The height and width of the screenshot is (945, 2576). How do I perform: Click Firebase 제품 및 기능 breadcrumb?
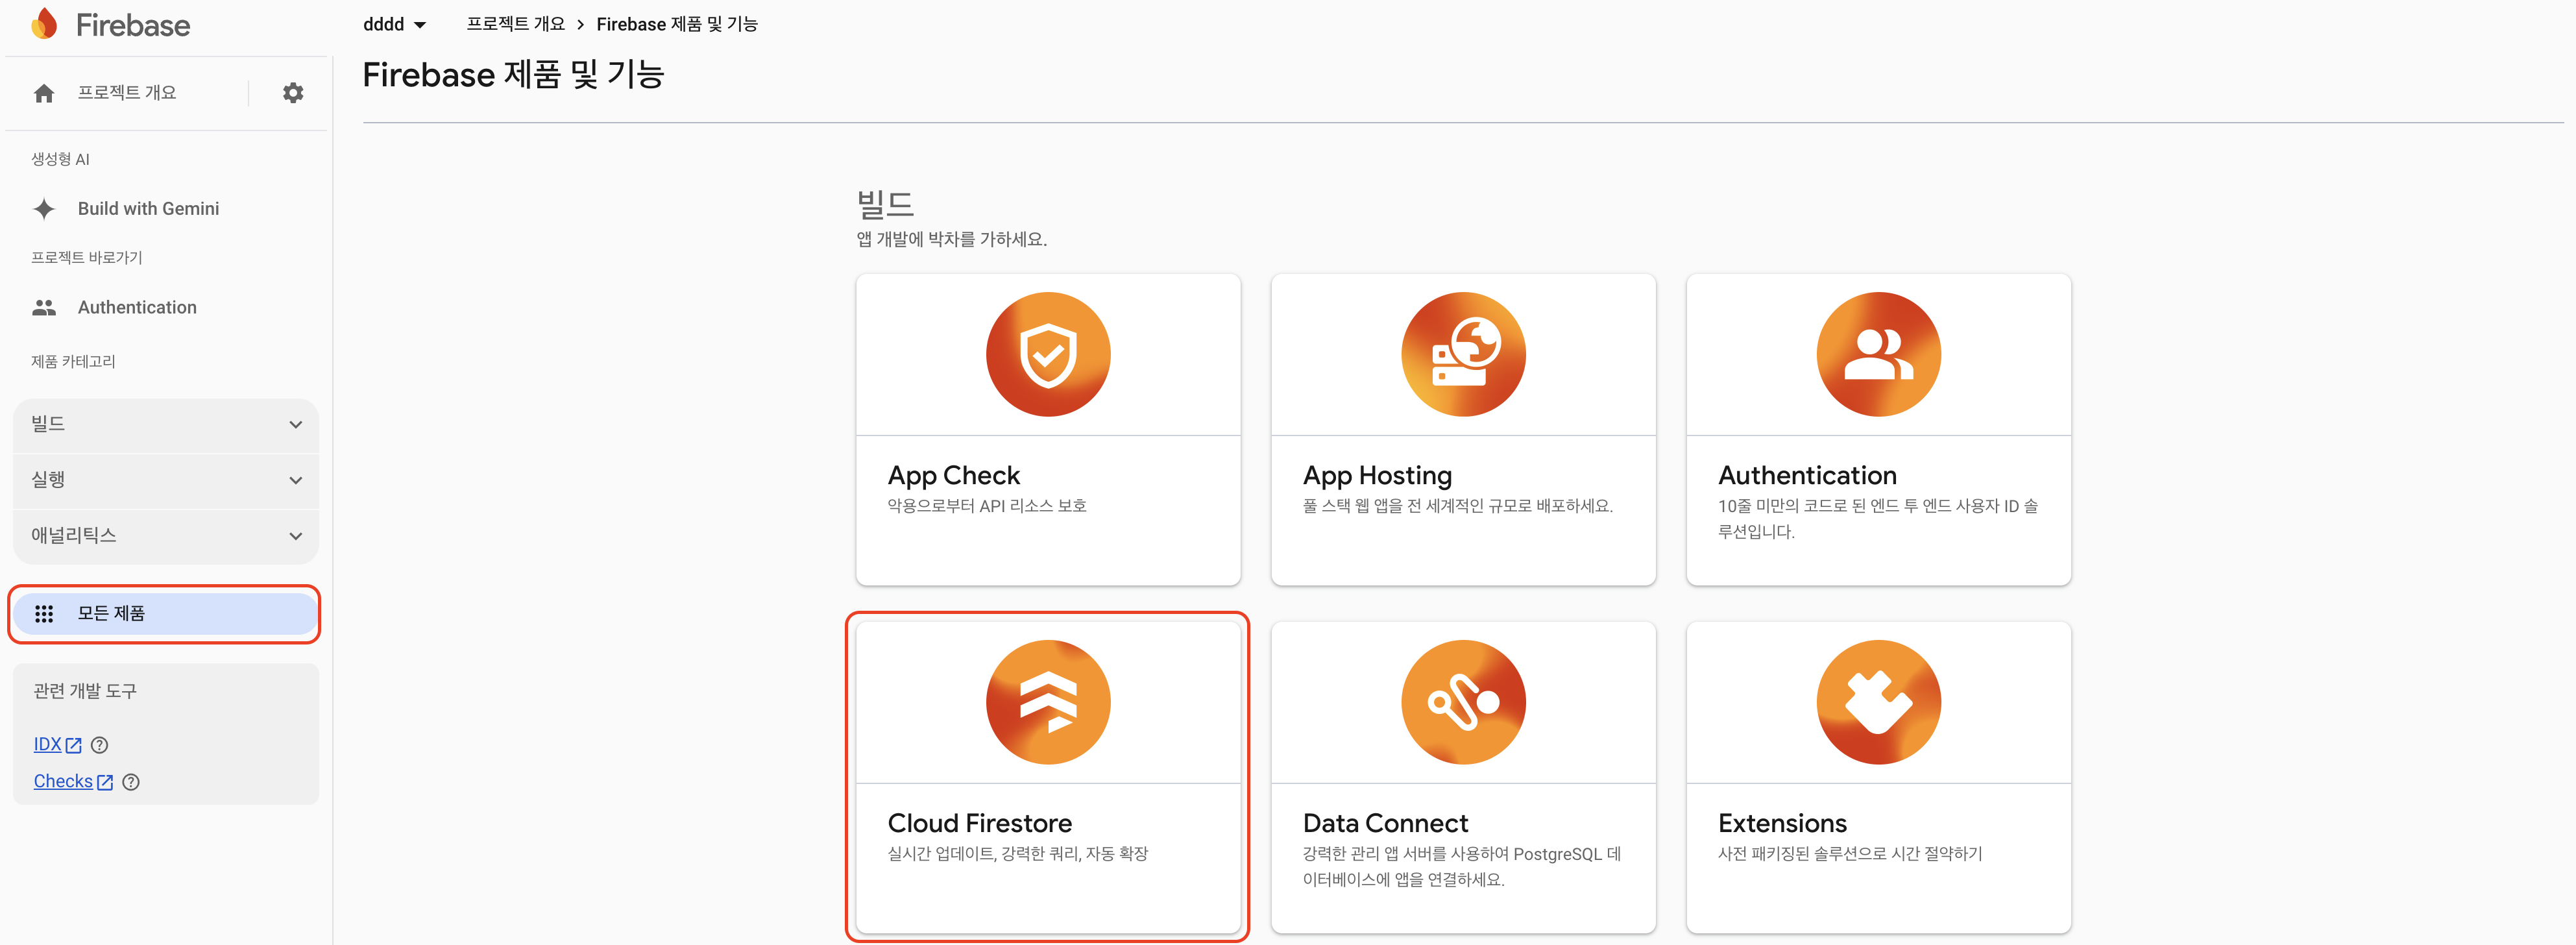[x=677, y=24]
